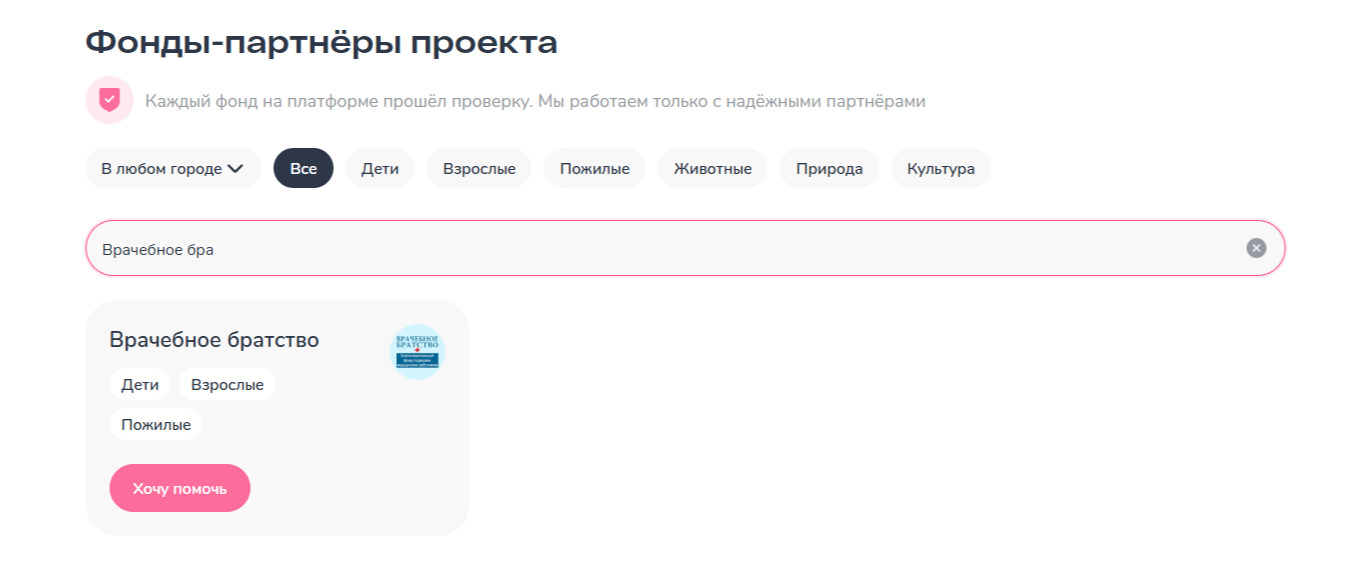The height and width of the screenshot is (564, 1367).
Task: Select the "Все" filter
Action: tap(303, 168)
